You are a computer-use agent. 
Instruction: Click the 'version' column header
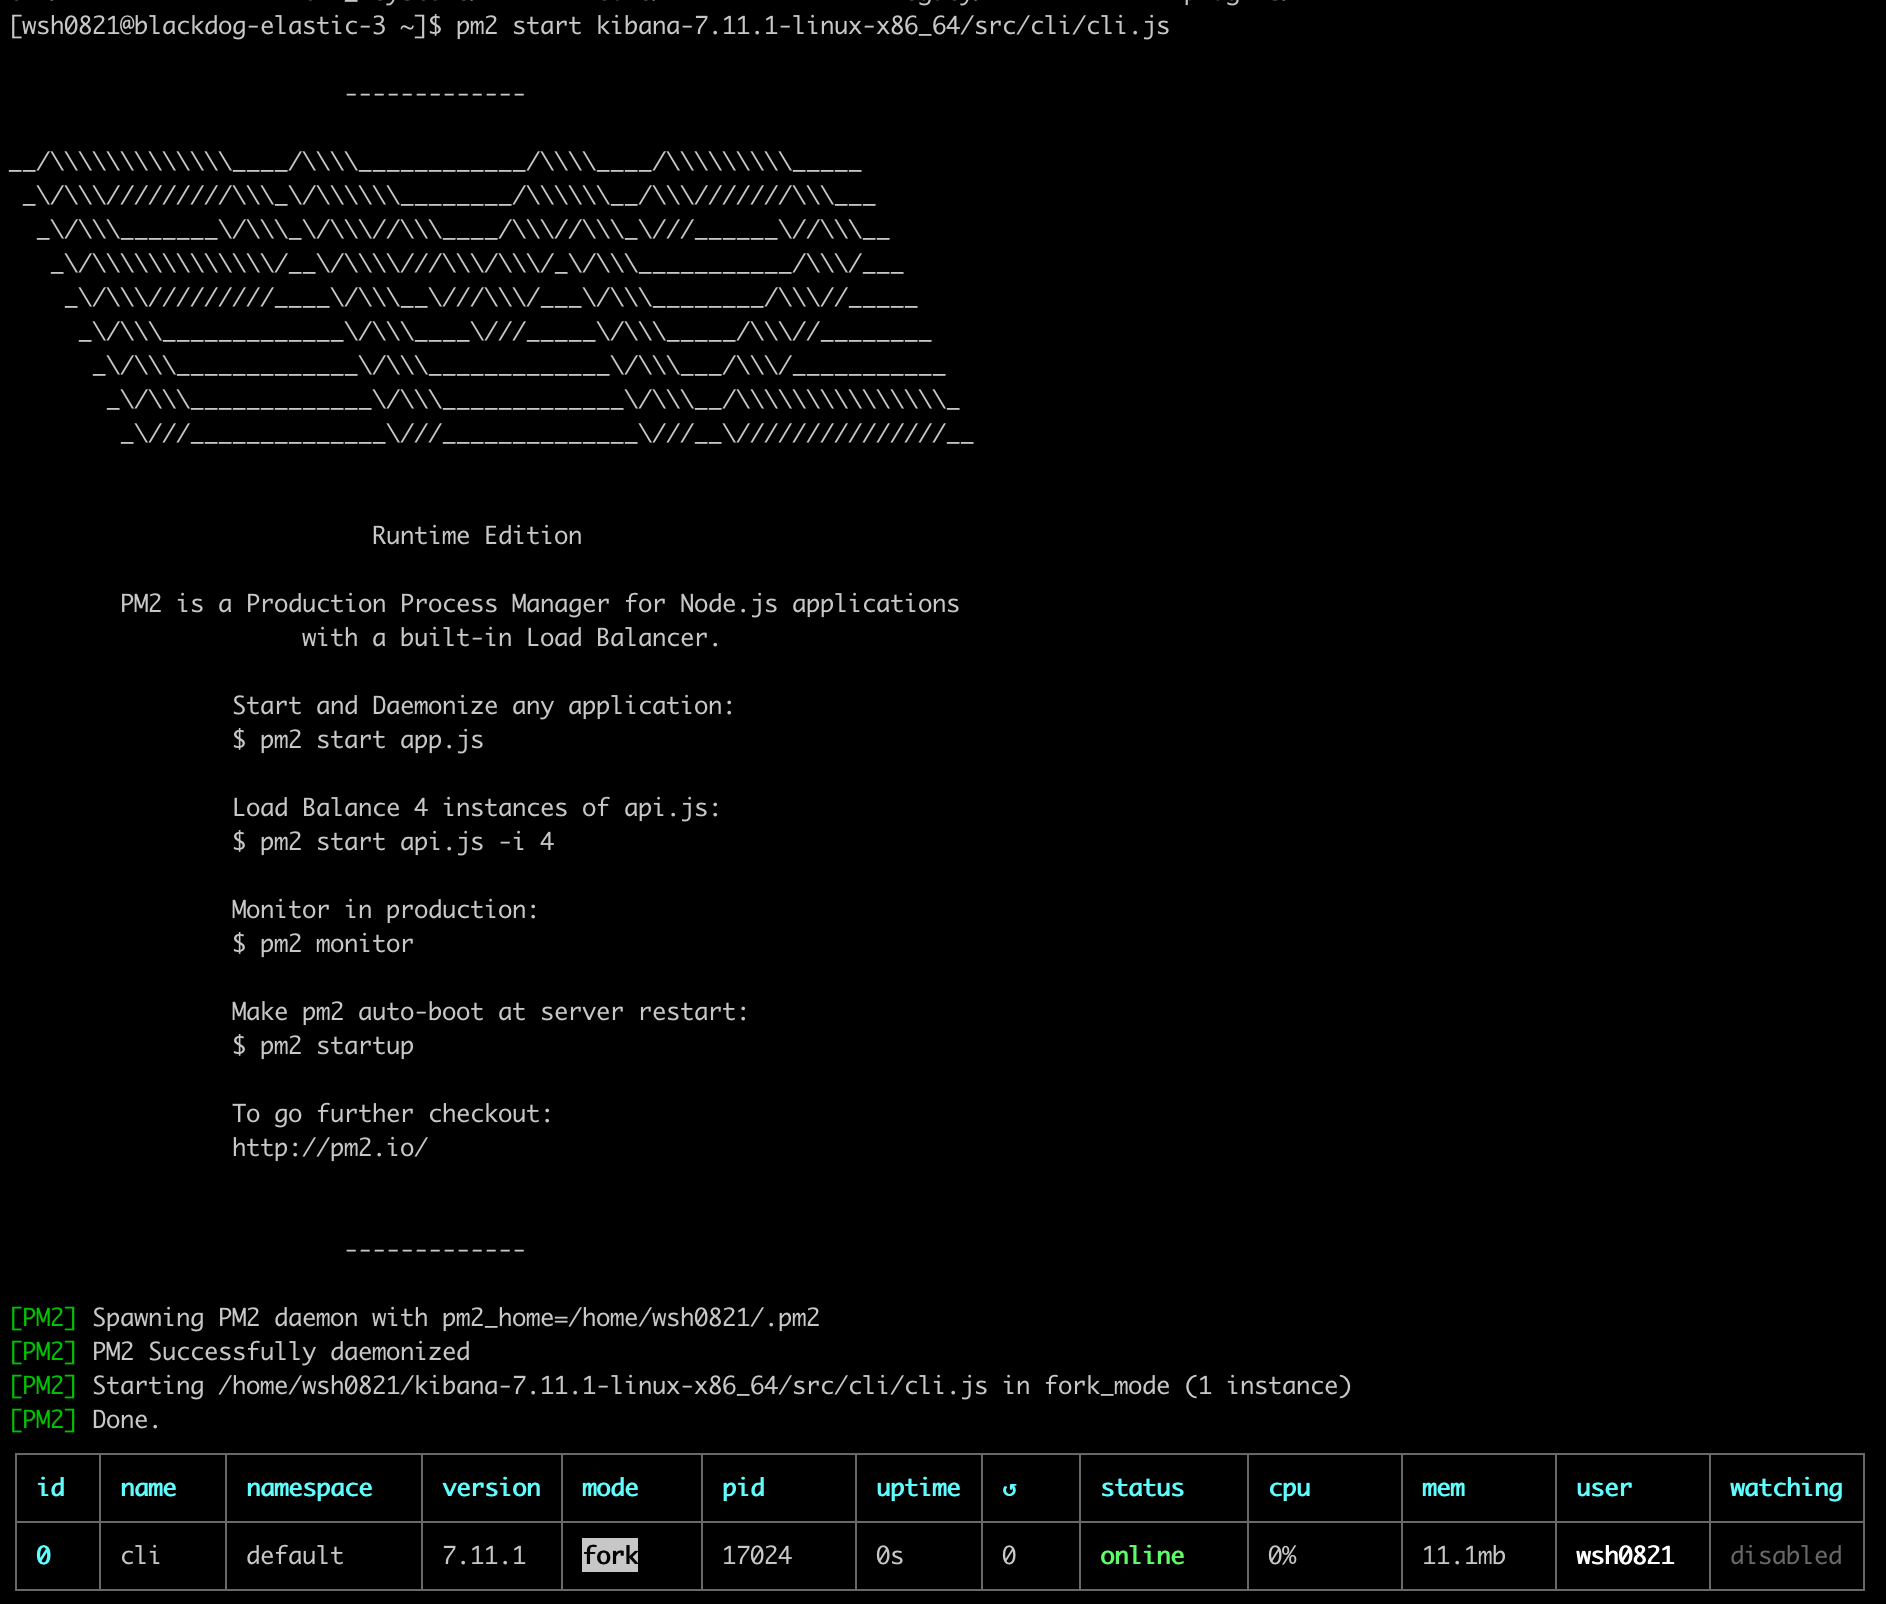pos(491,1488)
